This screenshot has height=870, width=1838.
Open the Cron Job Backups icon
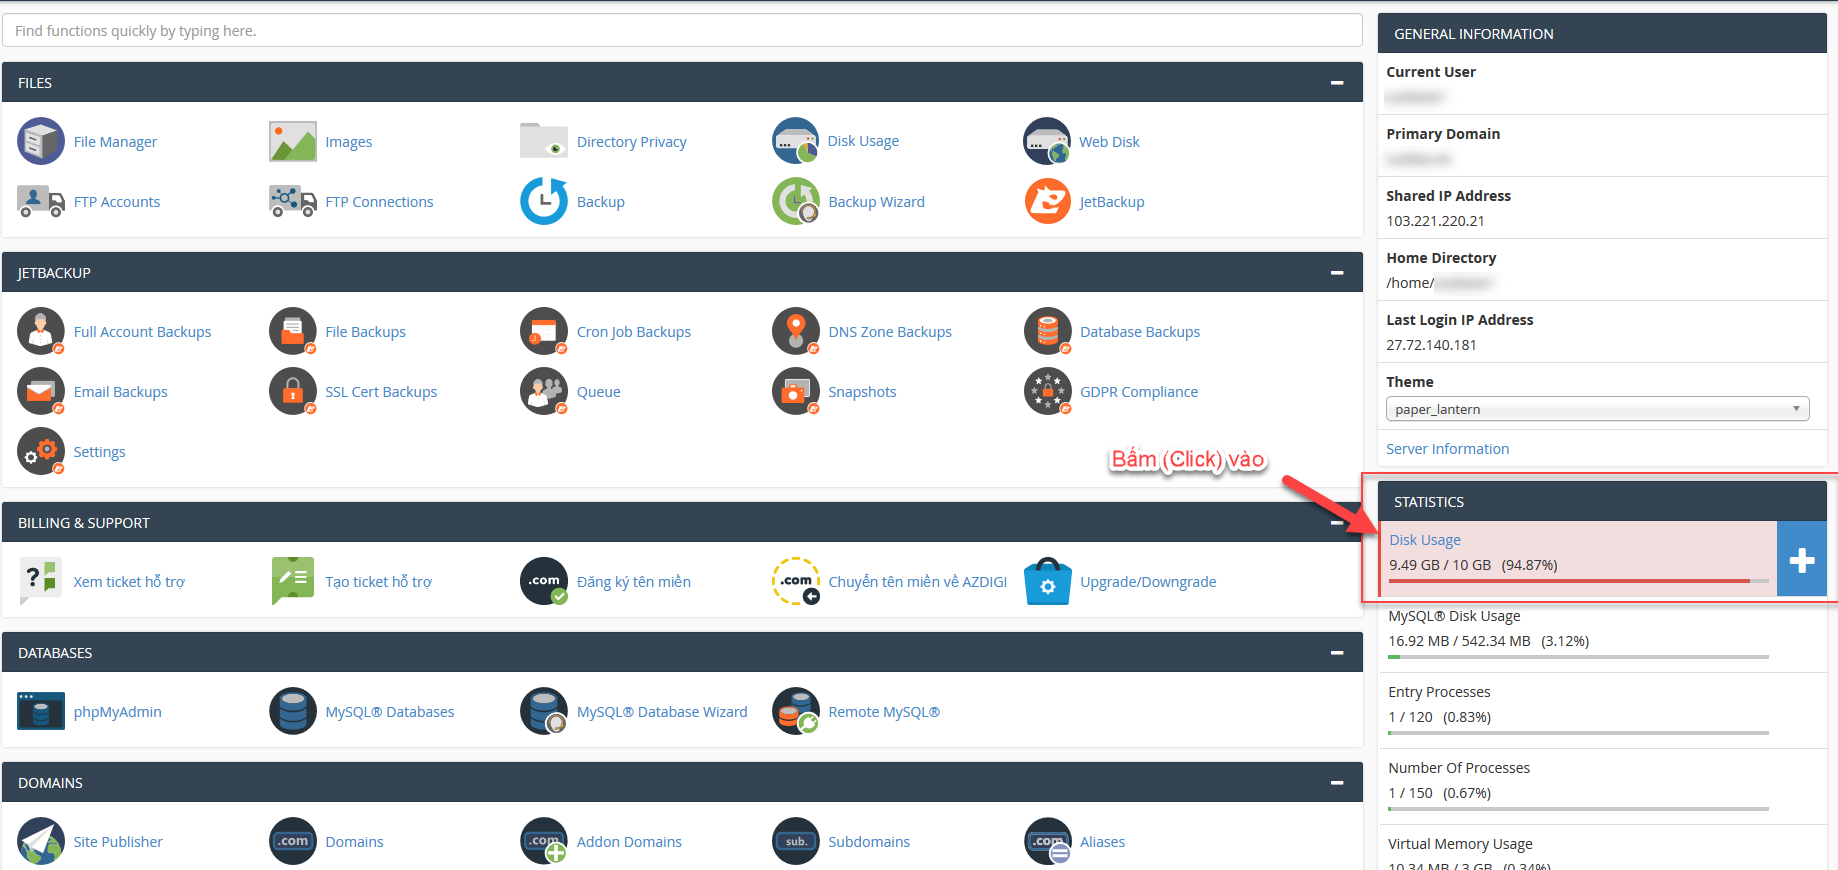point(544,331)
